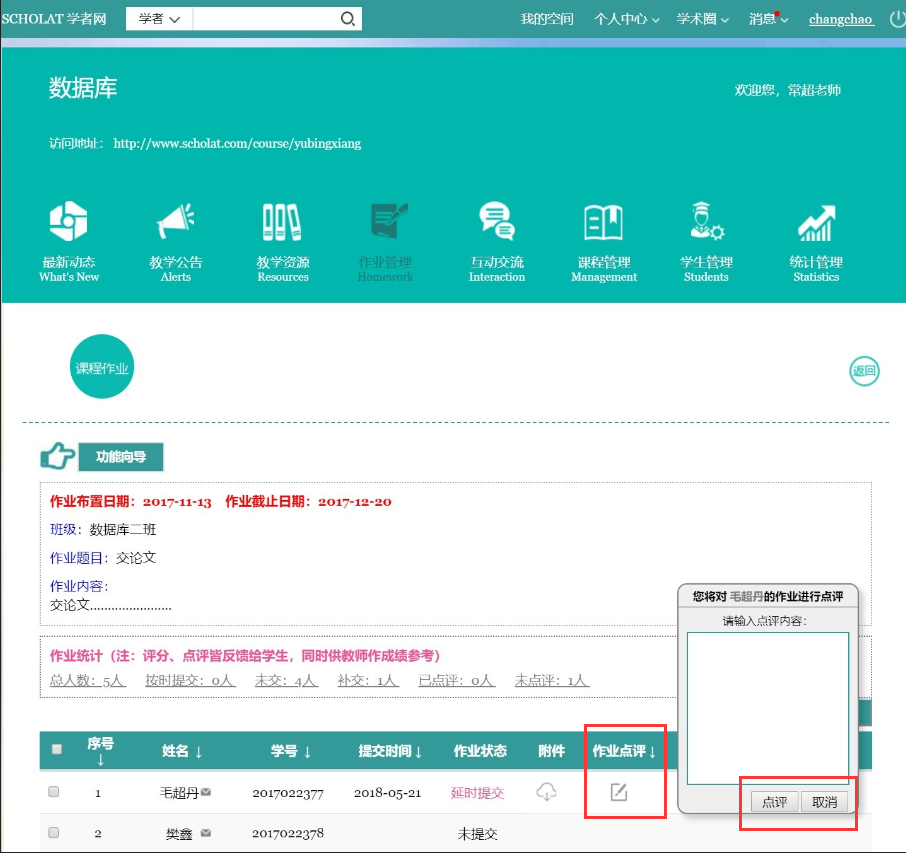Open the Management course menu item
906x853 pixels.
point(603,240)
